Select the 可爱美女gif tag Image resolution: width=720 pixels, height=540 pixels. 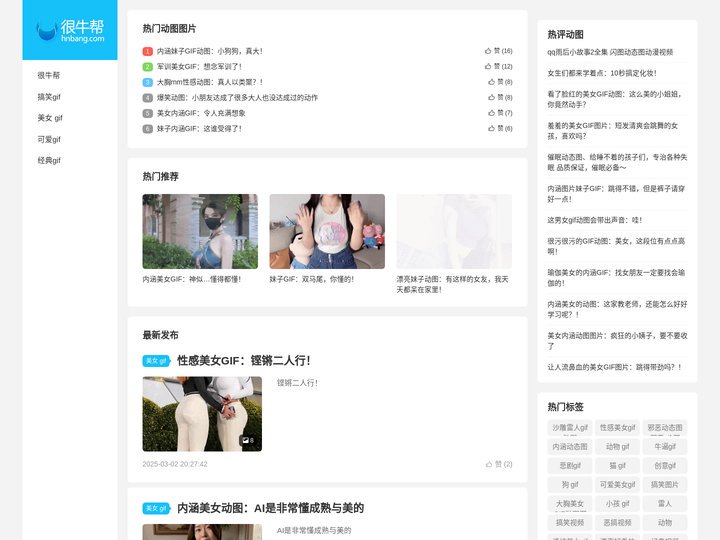(618, 484)
